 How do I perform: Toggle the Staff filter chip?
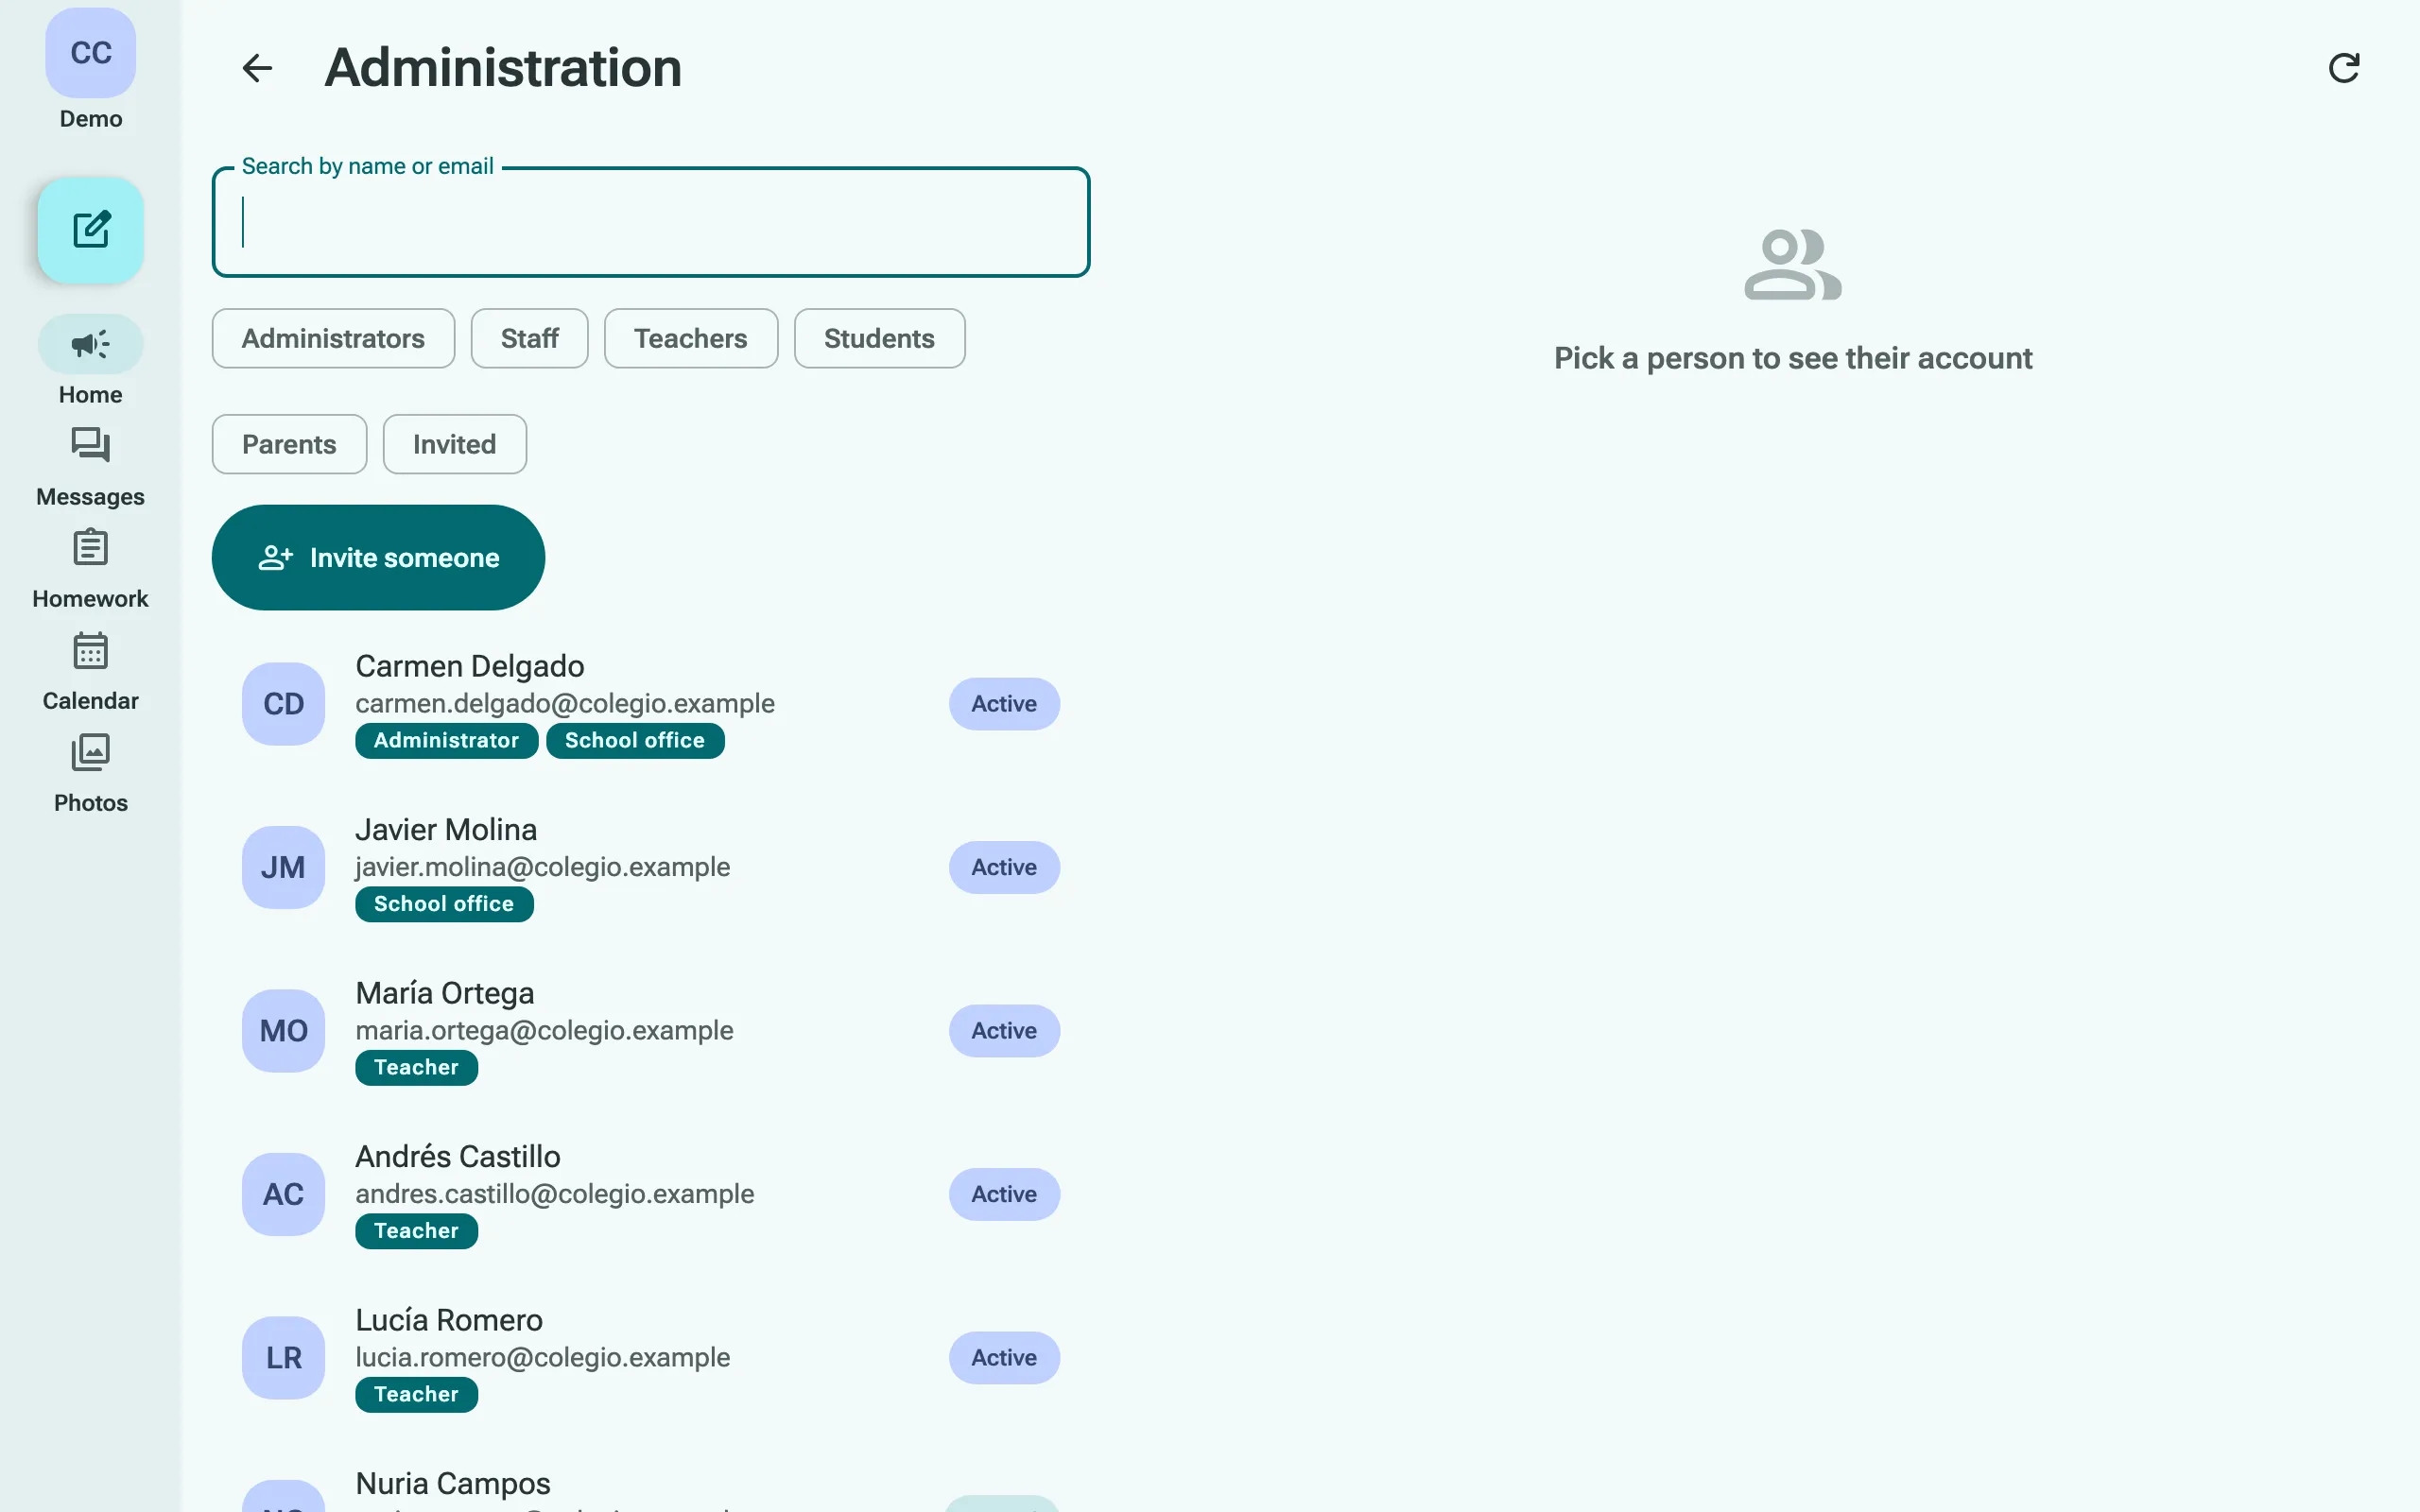(529, 338)
